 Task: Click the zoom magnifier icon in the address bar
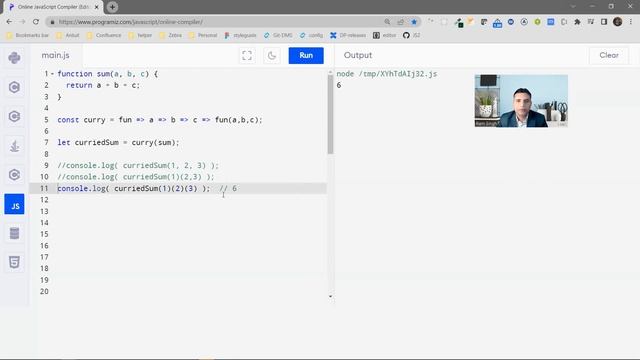(x=387, y=22)
